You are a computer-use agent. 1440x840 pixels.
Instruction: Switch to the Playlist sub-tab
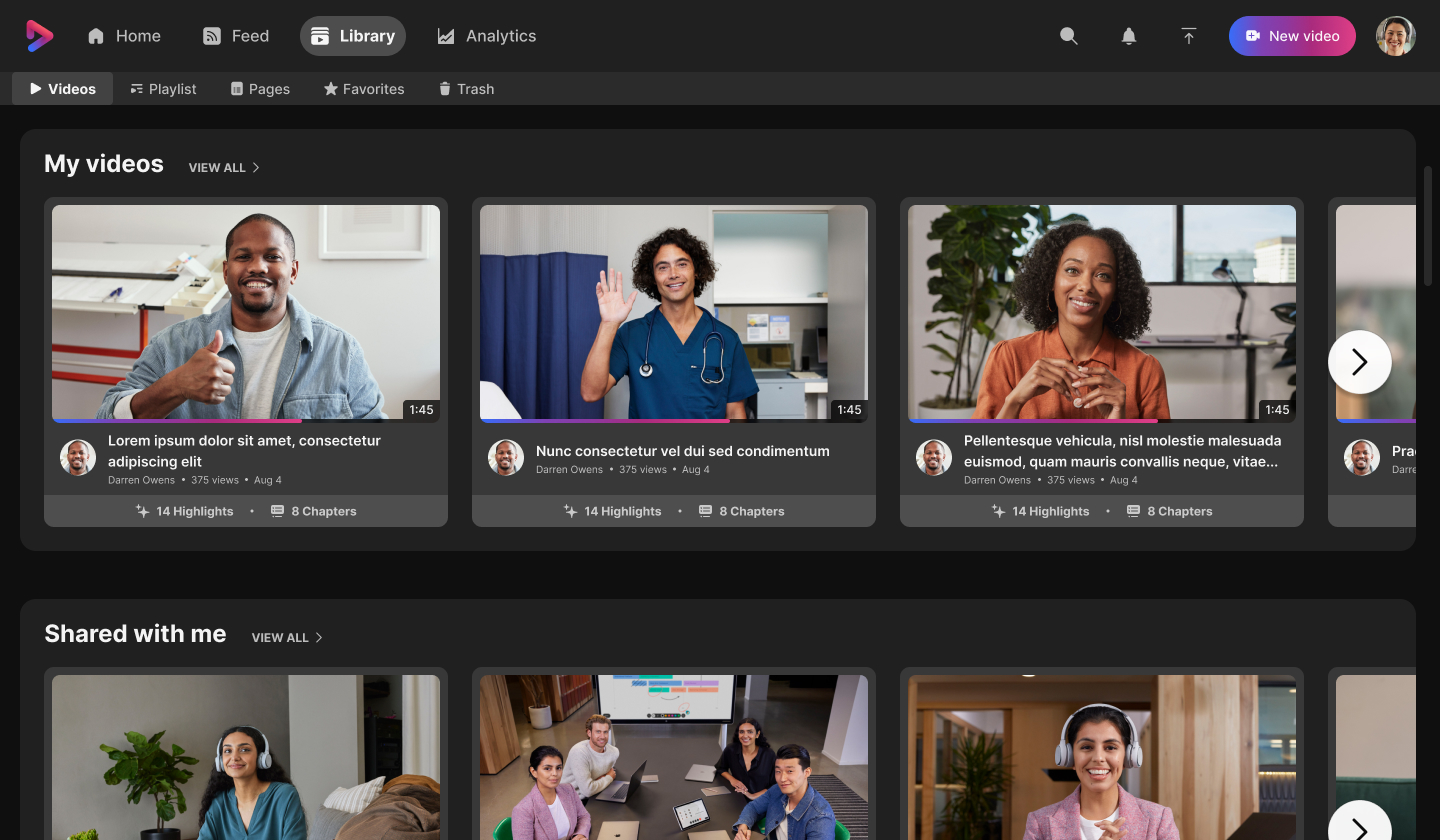(163, 89)
